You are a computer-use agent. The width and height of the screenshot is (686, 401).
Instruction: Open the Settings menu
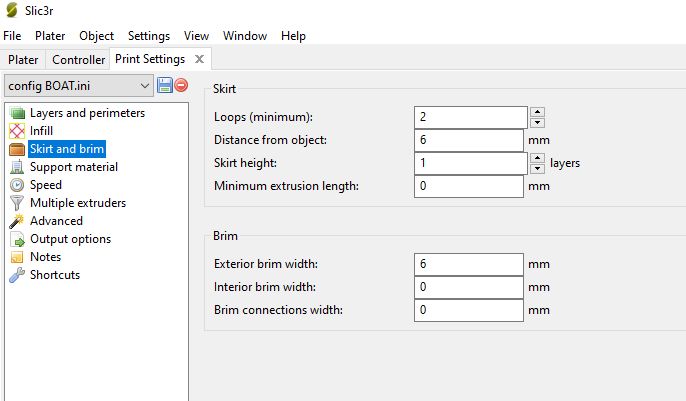click(149, 36)
